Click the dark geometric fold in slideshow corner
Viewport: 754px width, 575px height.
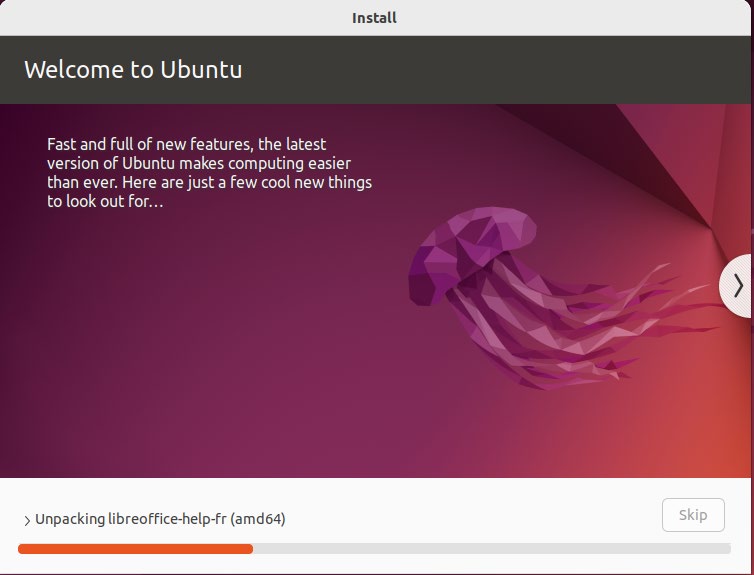click(625, 154)
